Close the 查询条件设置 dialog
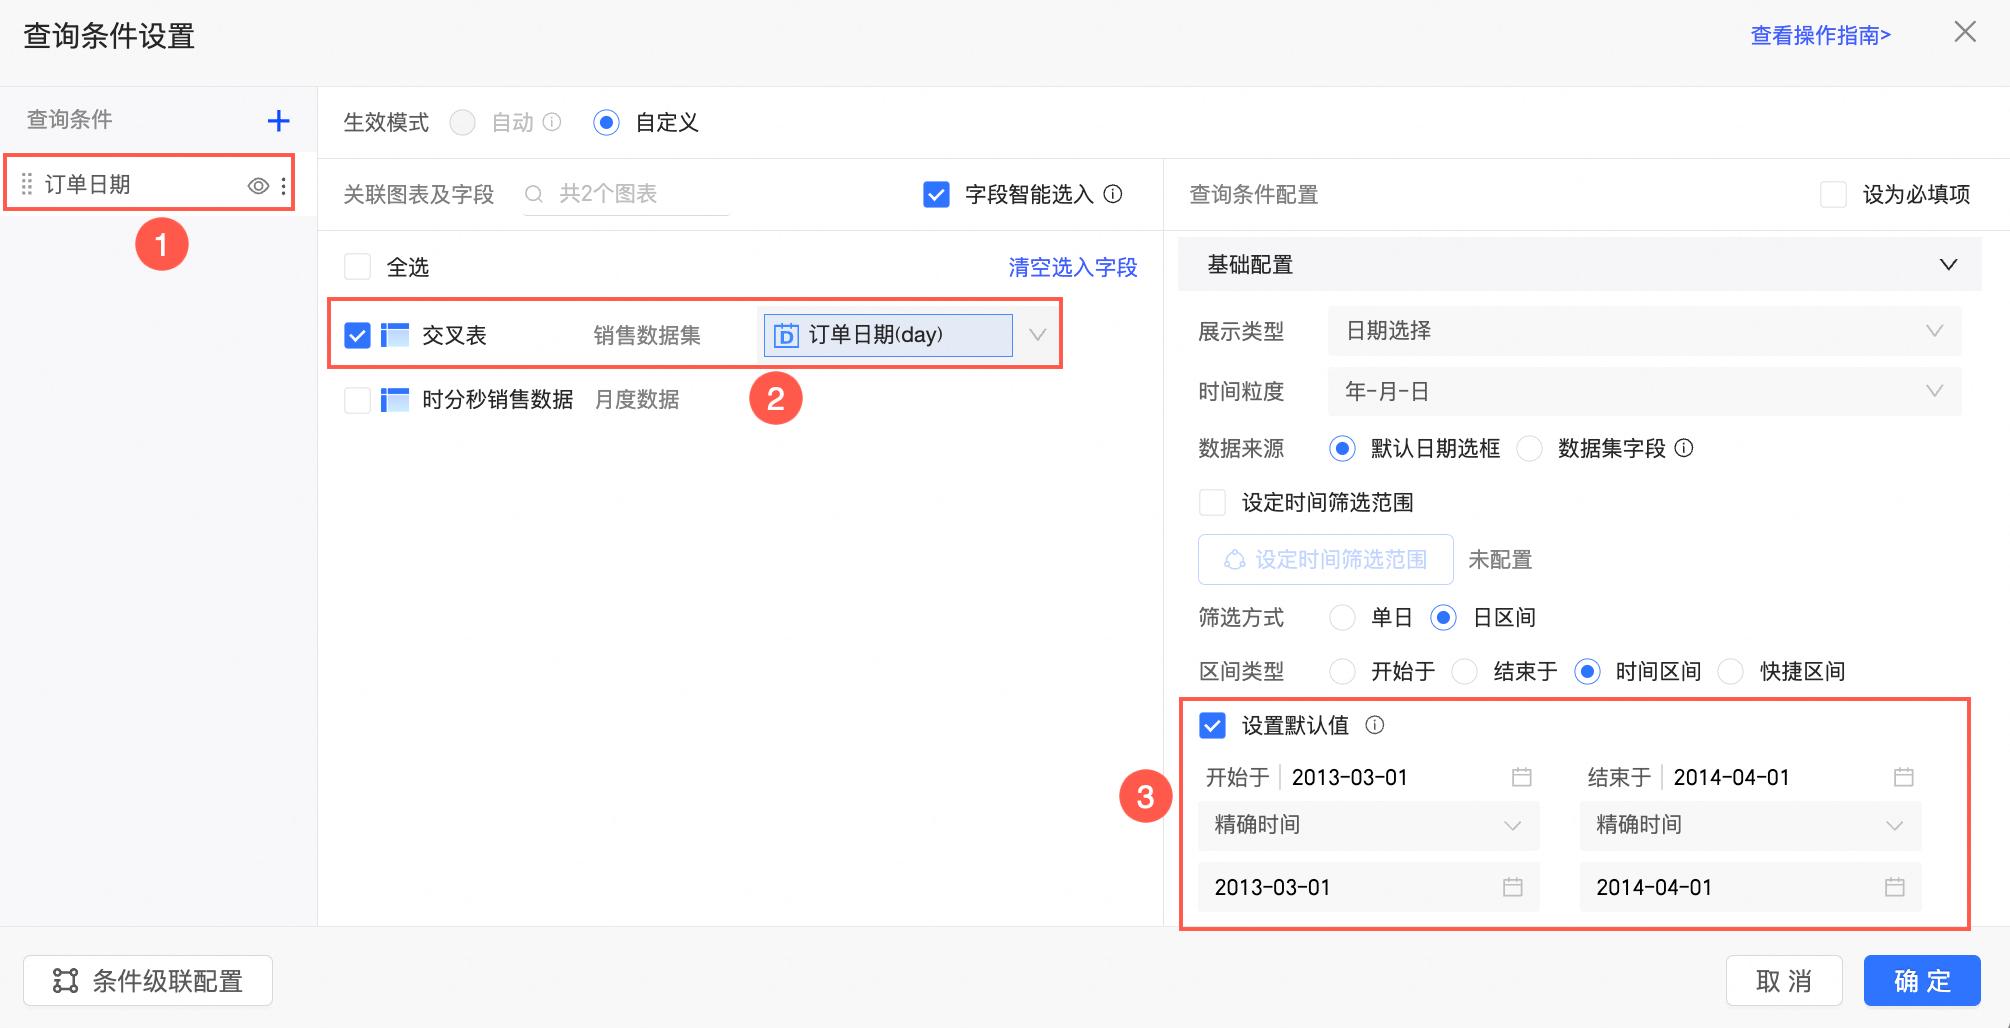This screenshot has width=2010, height=1028. click(x=1965, y=32)
